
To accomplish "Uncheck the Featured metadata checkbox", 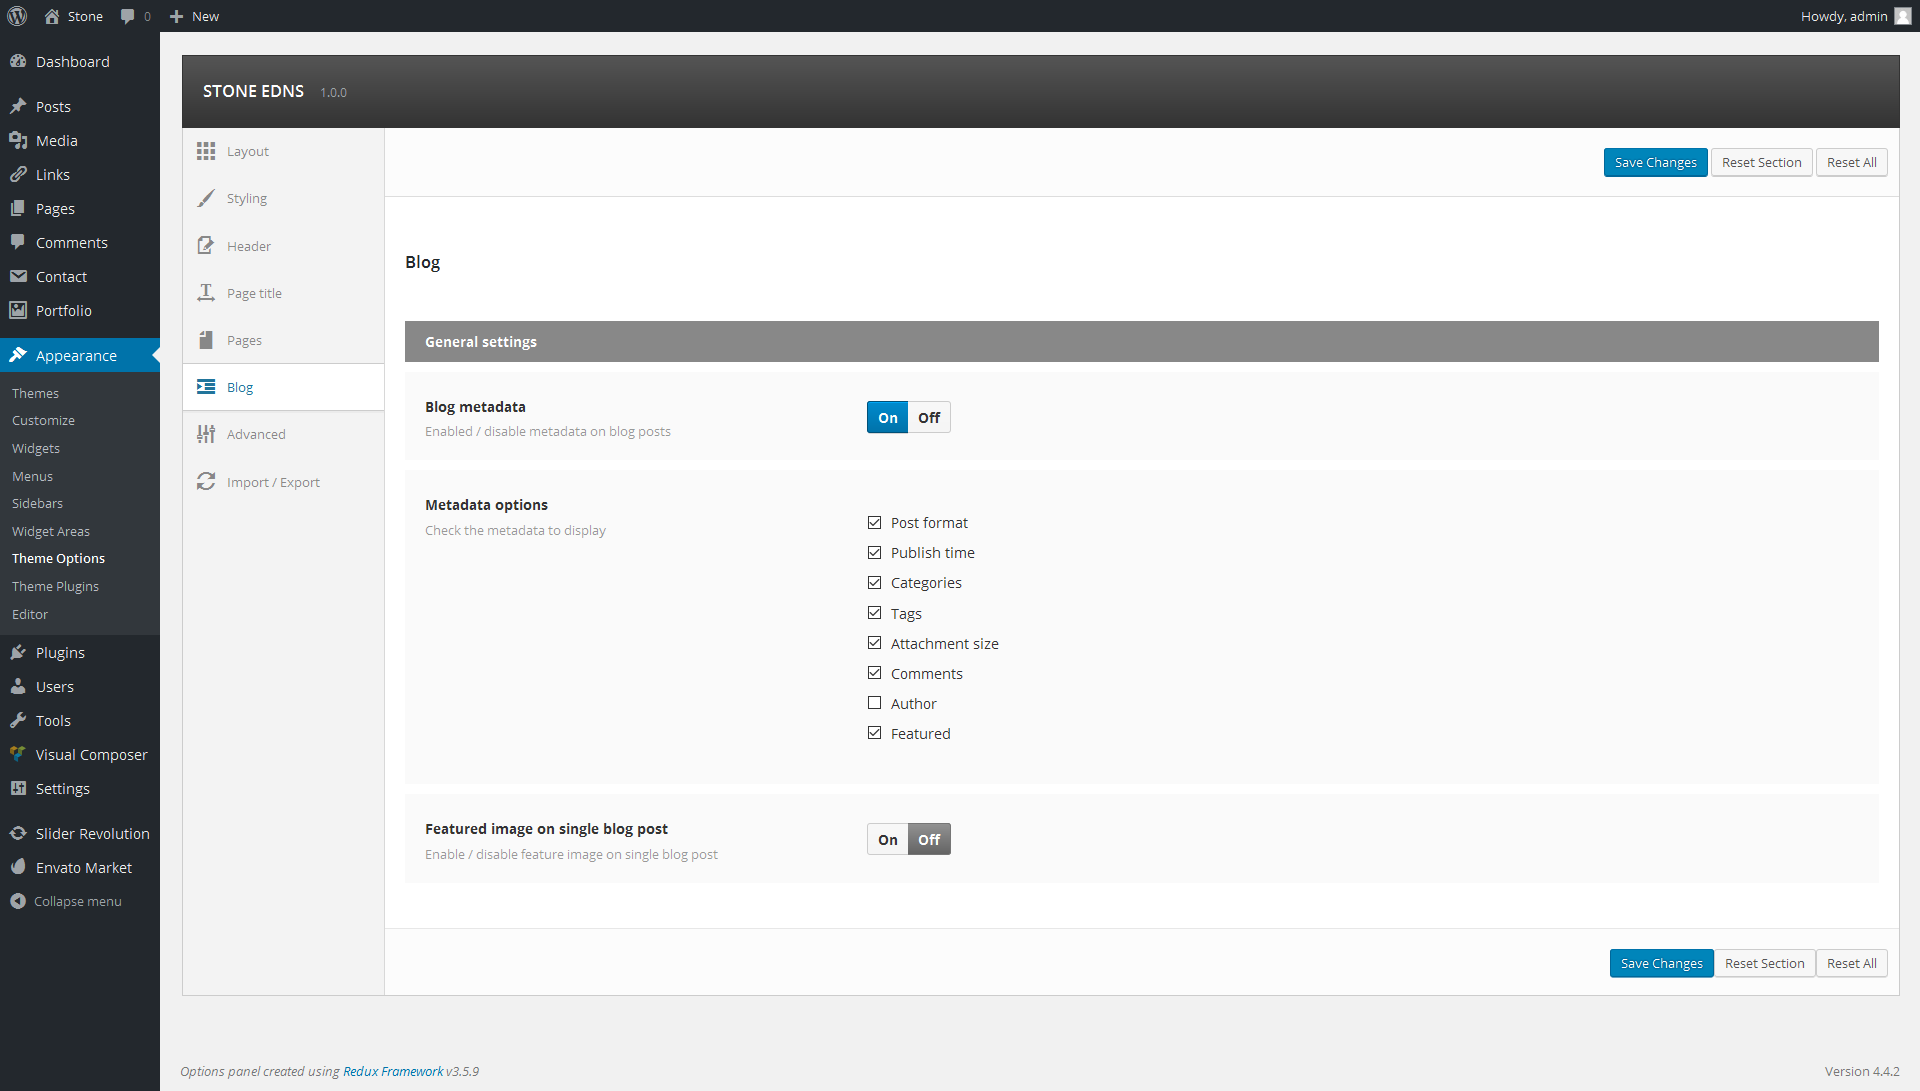I will (x=875, y=733).
